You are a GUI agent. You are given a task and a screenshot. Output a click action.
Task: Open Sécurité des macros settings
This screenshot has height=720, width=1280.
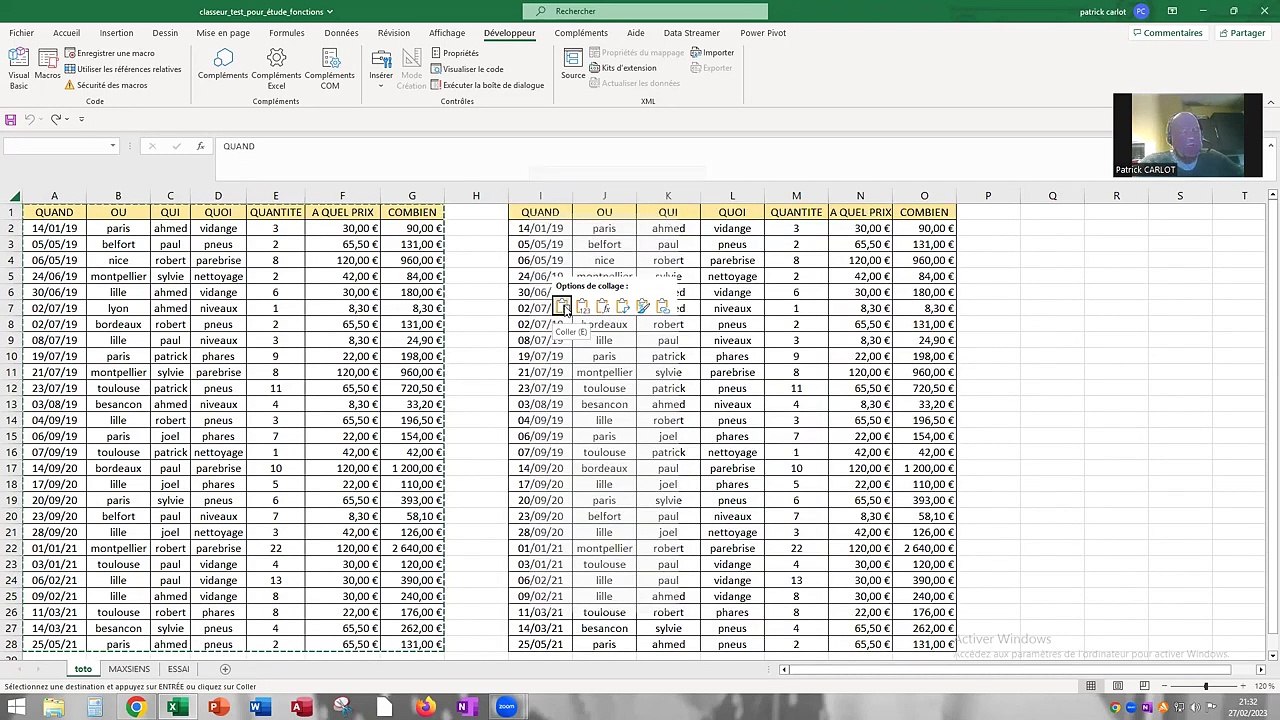click(x=106, y=85)
